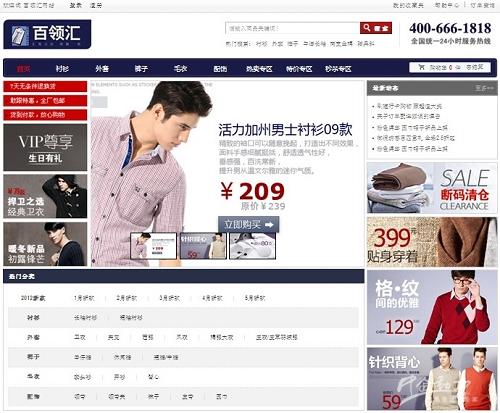
Task: Open 热卖专区 in the navigation bar
Action: click(259, 69)
